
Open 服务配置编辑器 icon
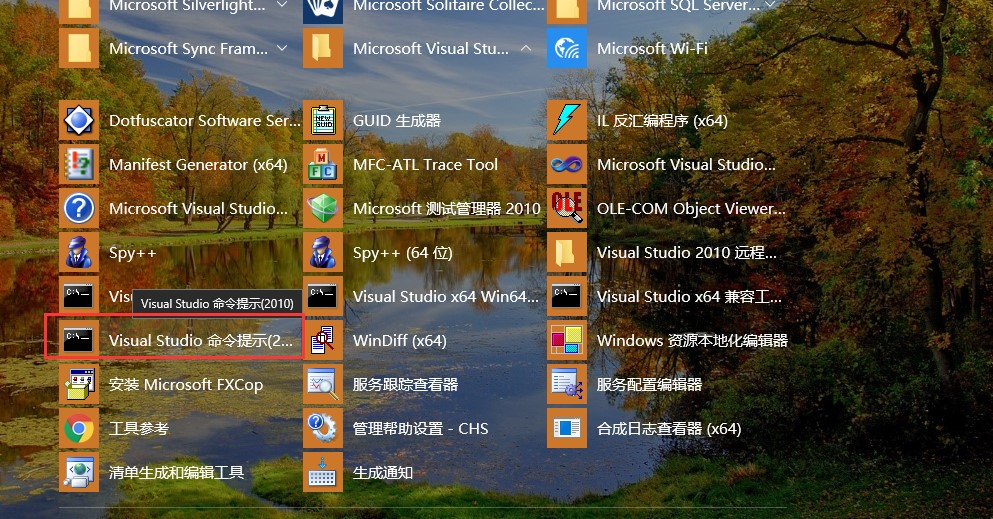click(x=567, y=384)
